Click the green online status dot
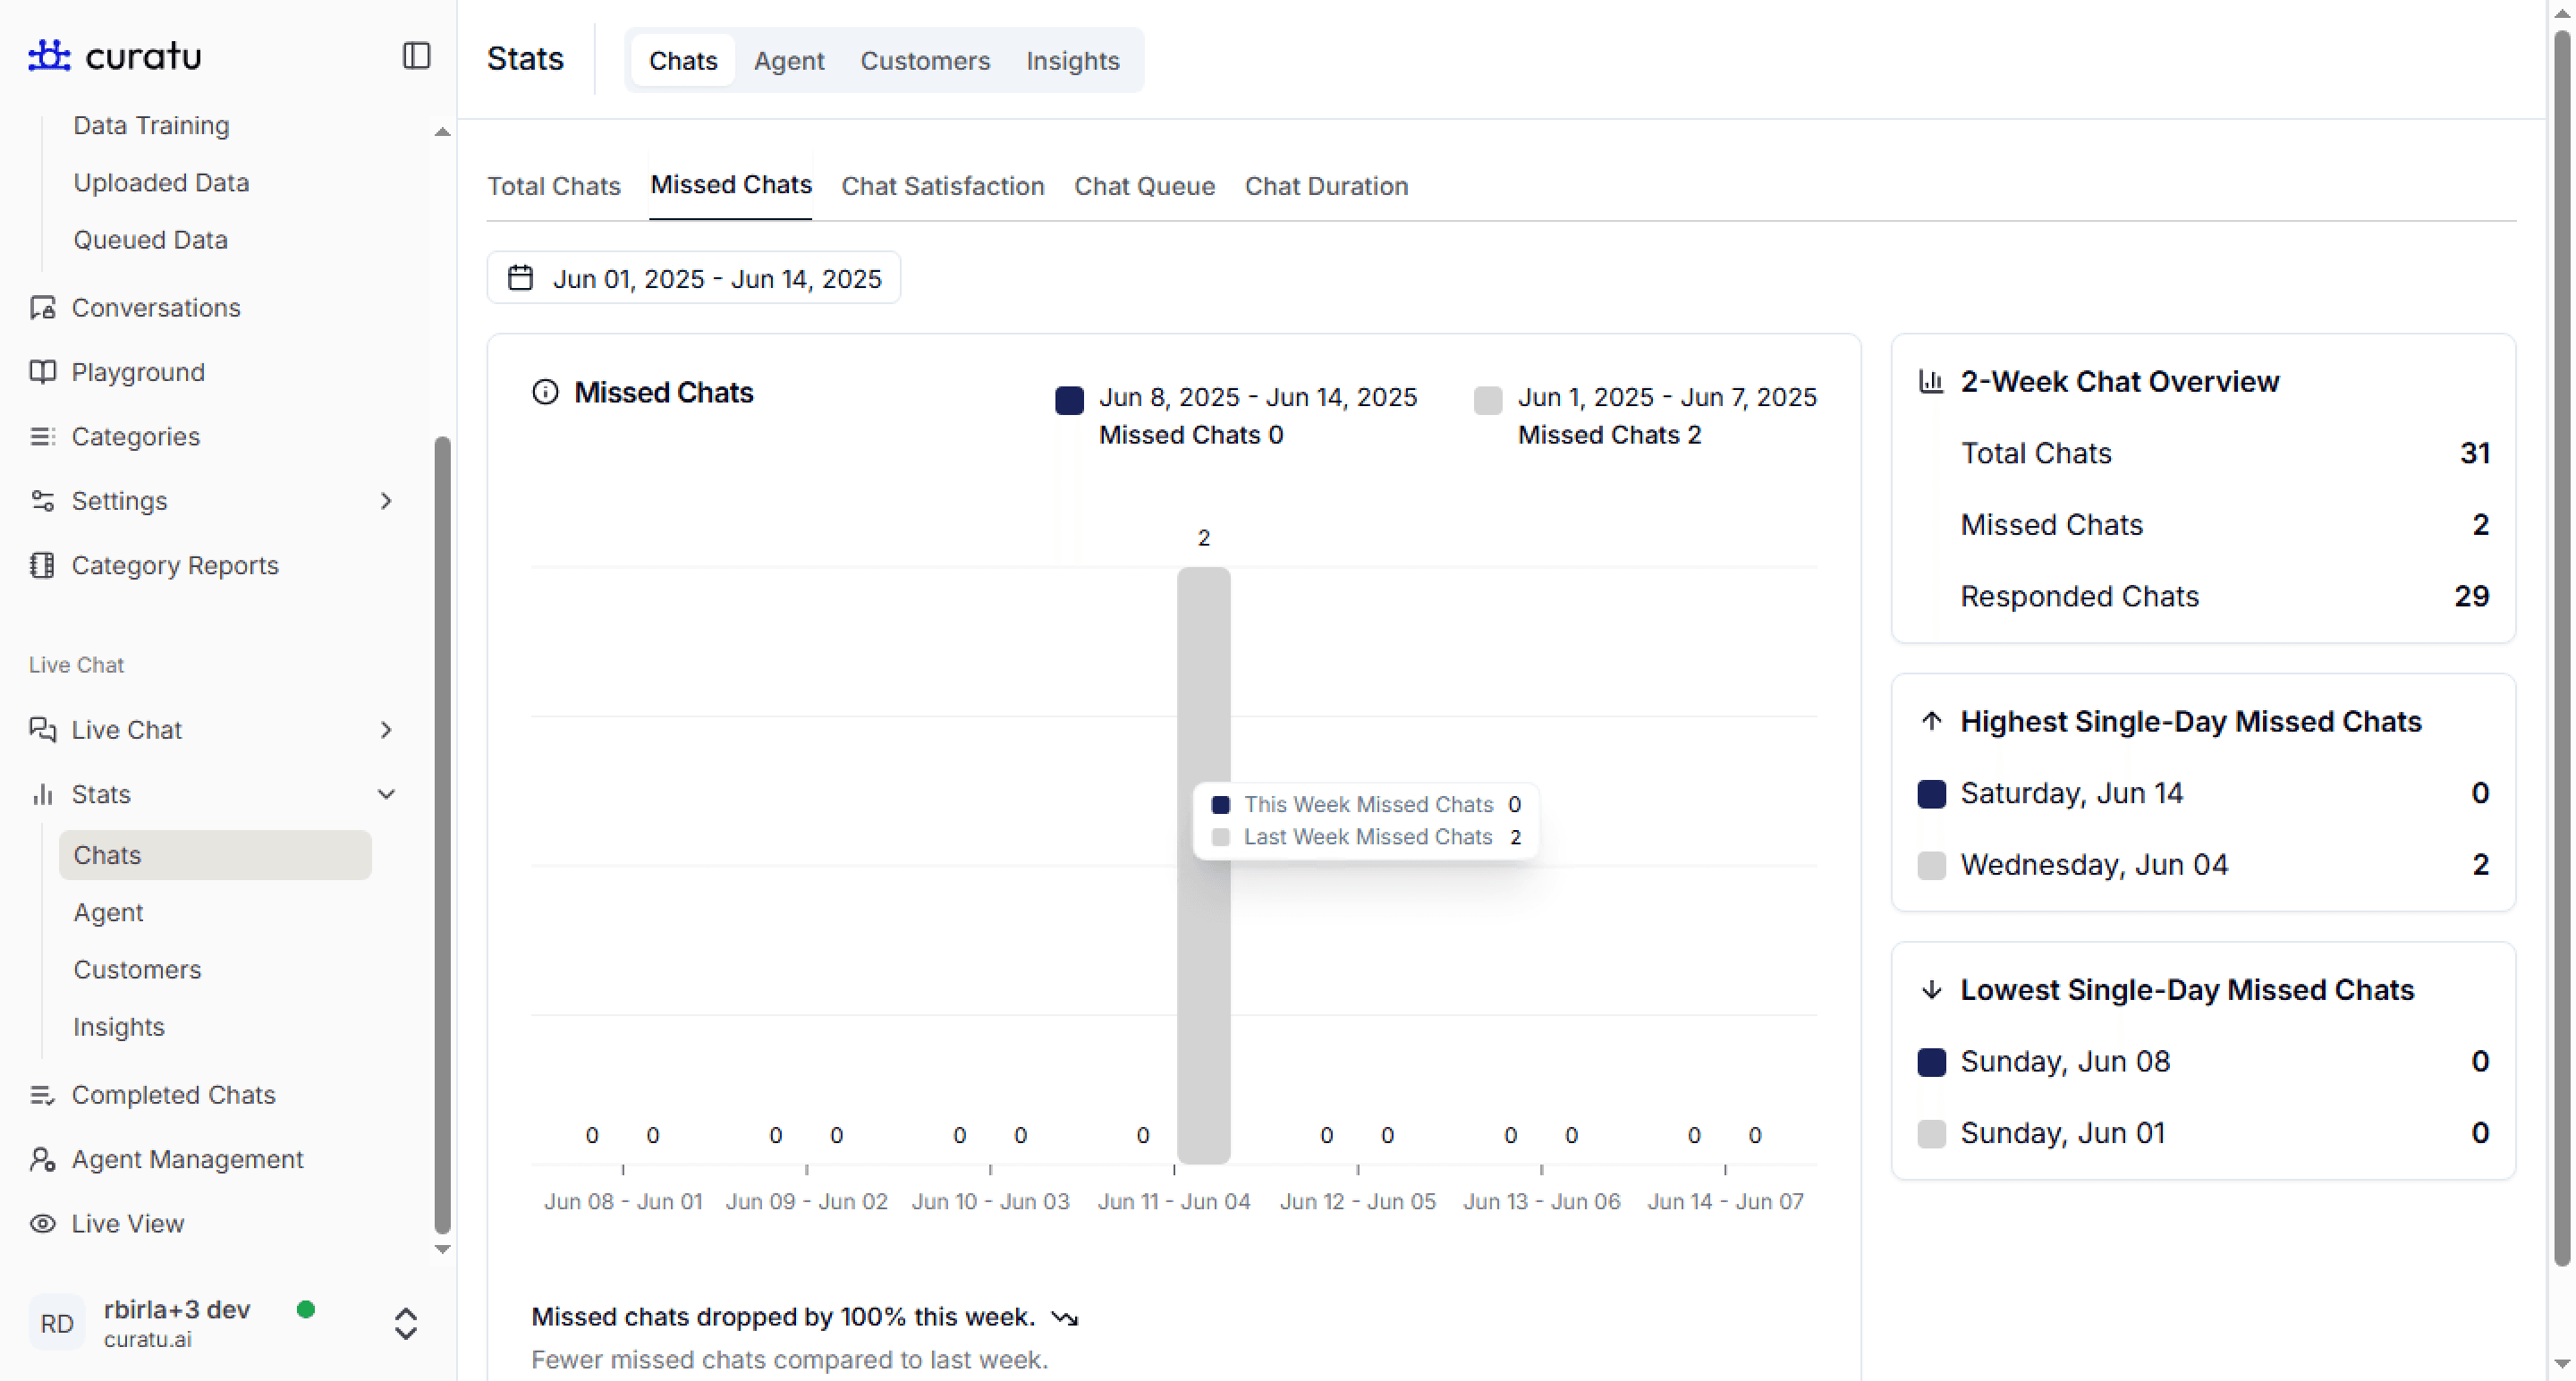2576x1381 pixels. point(306,1310)
